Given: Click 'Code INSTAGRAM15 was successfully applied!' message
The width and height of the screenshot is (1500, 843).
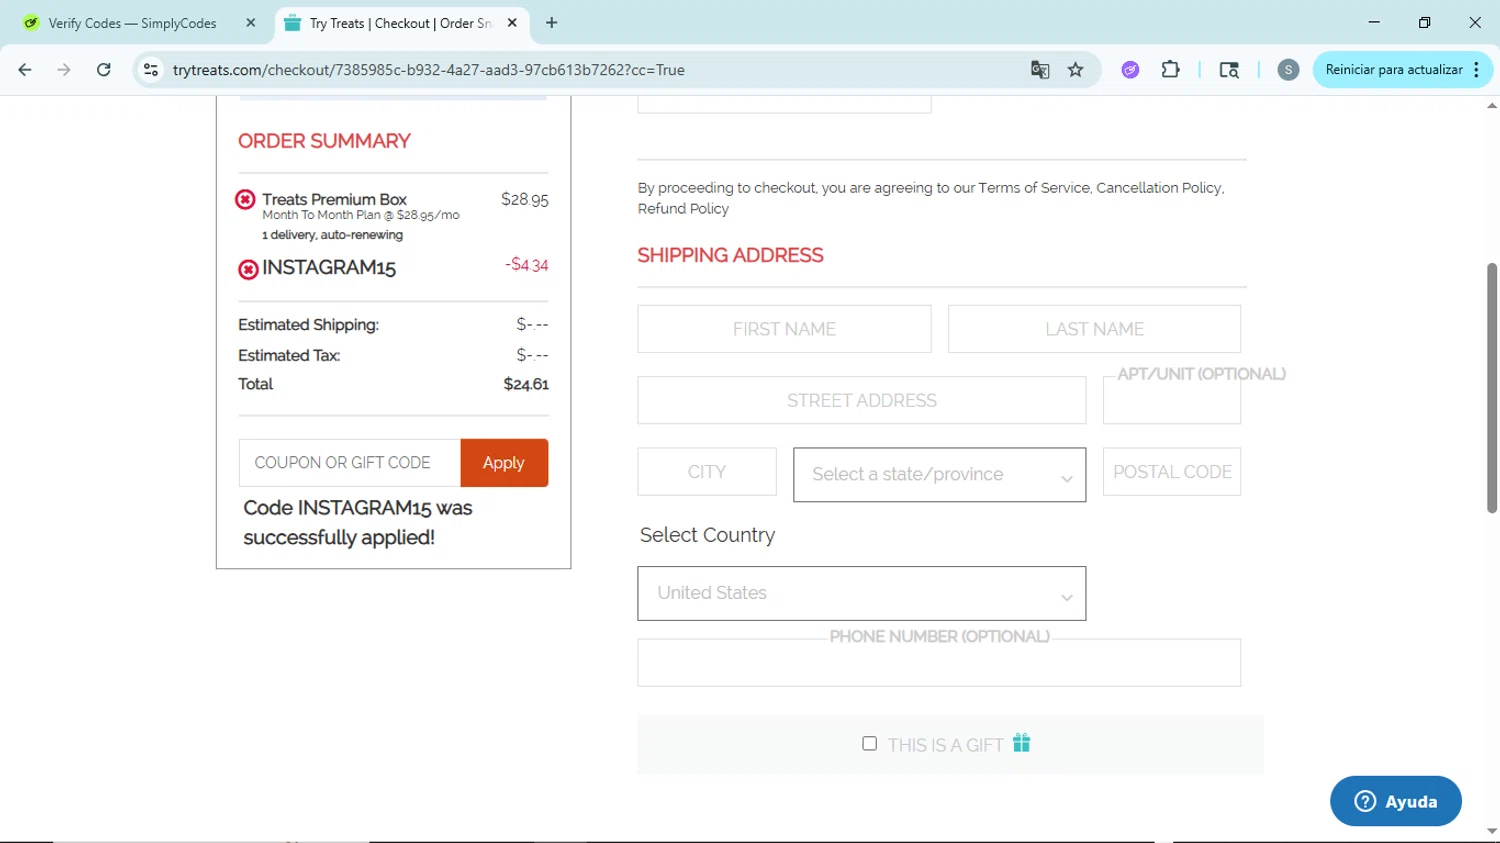Looking at the screenshot, I should tap(358, 522).
